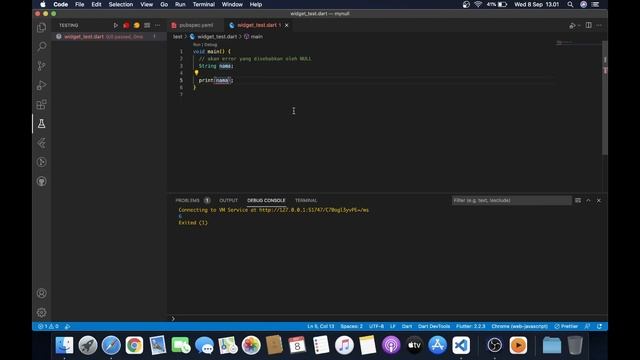Image resolution: width=640 pixels, height=360 pixels.
Task: Focus the debug console filter field
Action: (511, 200)
